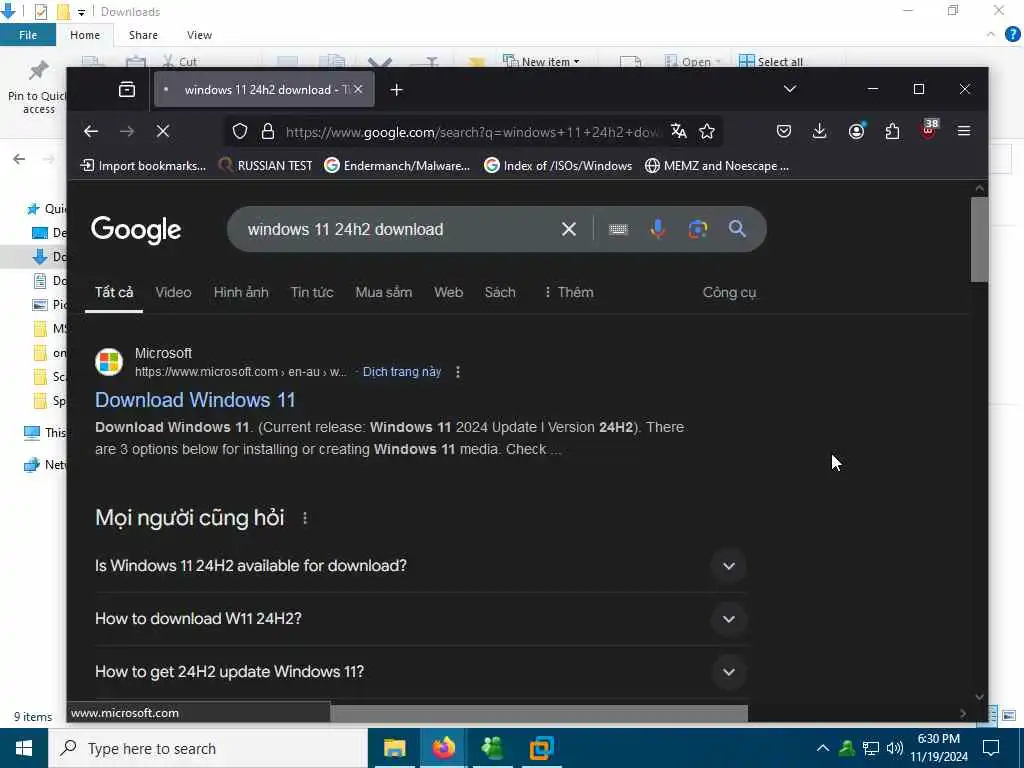The image size is (1024, 768).
Task: Open Firefox account icon
Action: [x=856, y=131]
